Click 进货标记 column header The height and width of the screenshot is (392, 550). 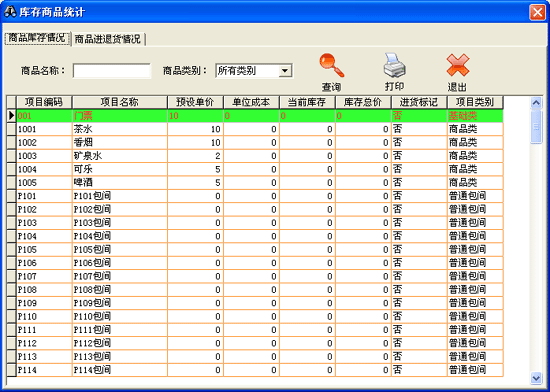click(x=419, y=102)
